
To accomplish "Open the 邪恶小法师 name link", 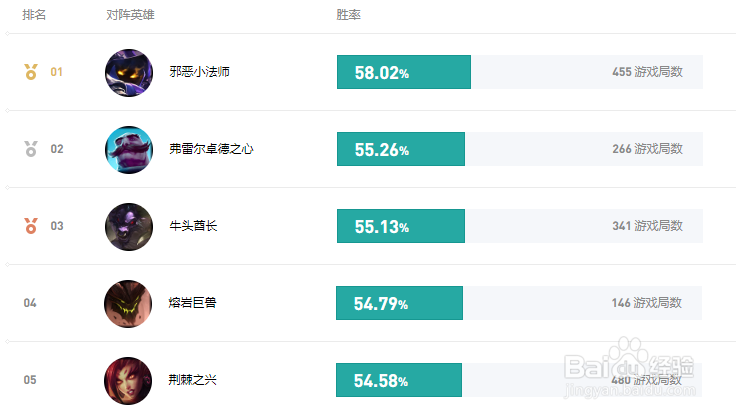I will (199, 72).
